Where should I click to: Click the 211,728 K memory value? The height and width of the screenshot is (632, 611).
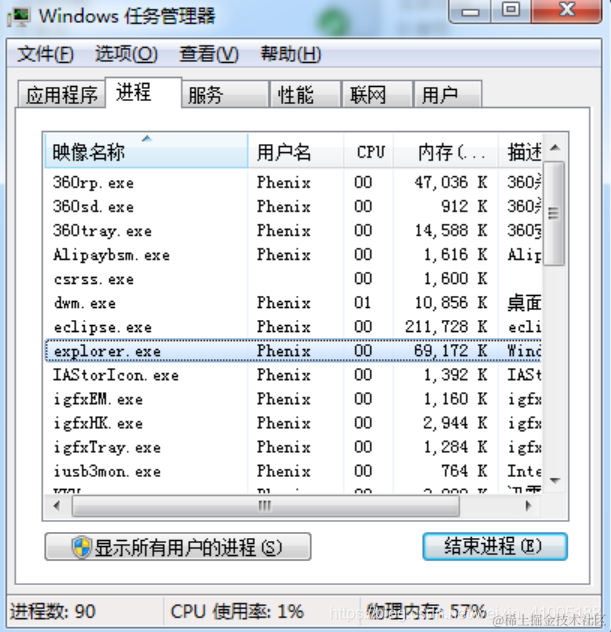pos(447,327)
